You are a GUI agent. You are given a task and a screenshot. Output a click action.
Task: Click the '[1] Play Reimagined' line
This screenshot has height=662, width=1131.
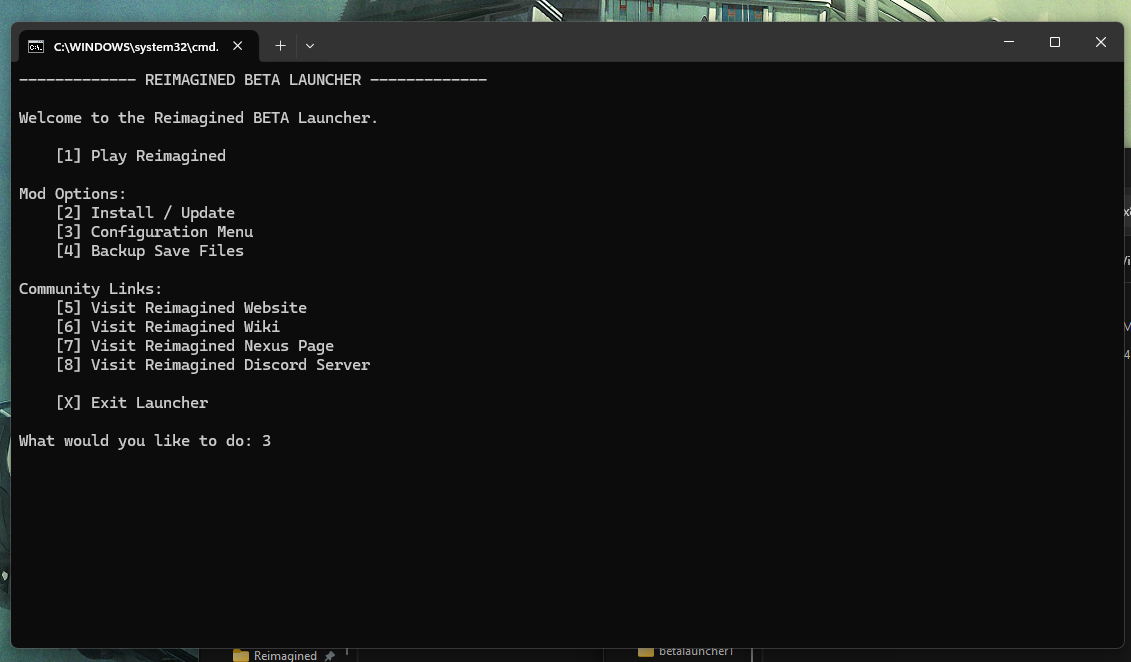click(141, 156)
